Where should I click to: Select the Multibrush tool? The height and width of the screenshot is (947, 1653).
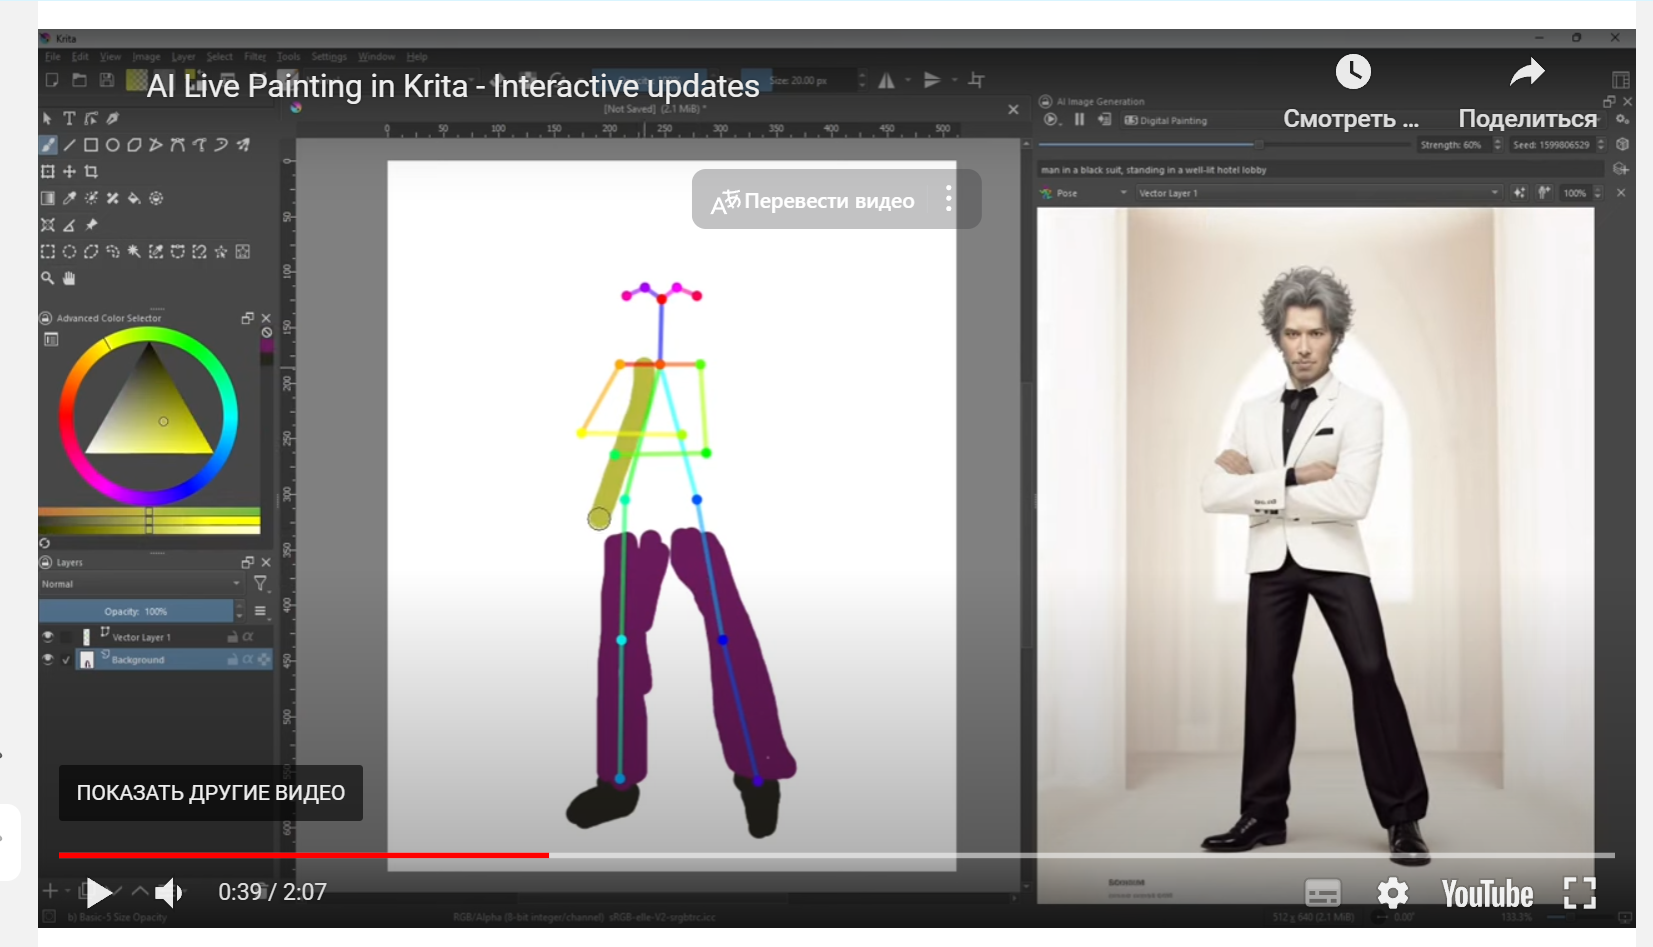click(243, 145)
